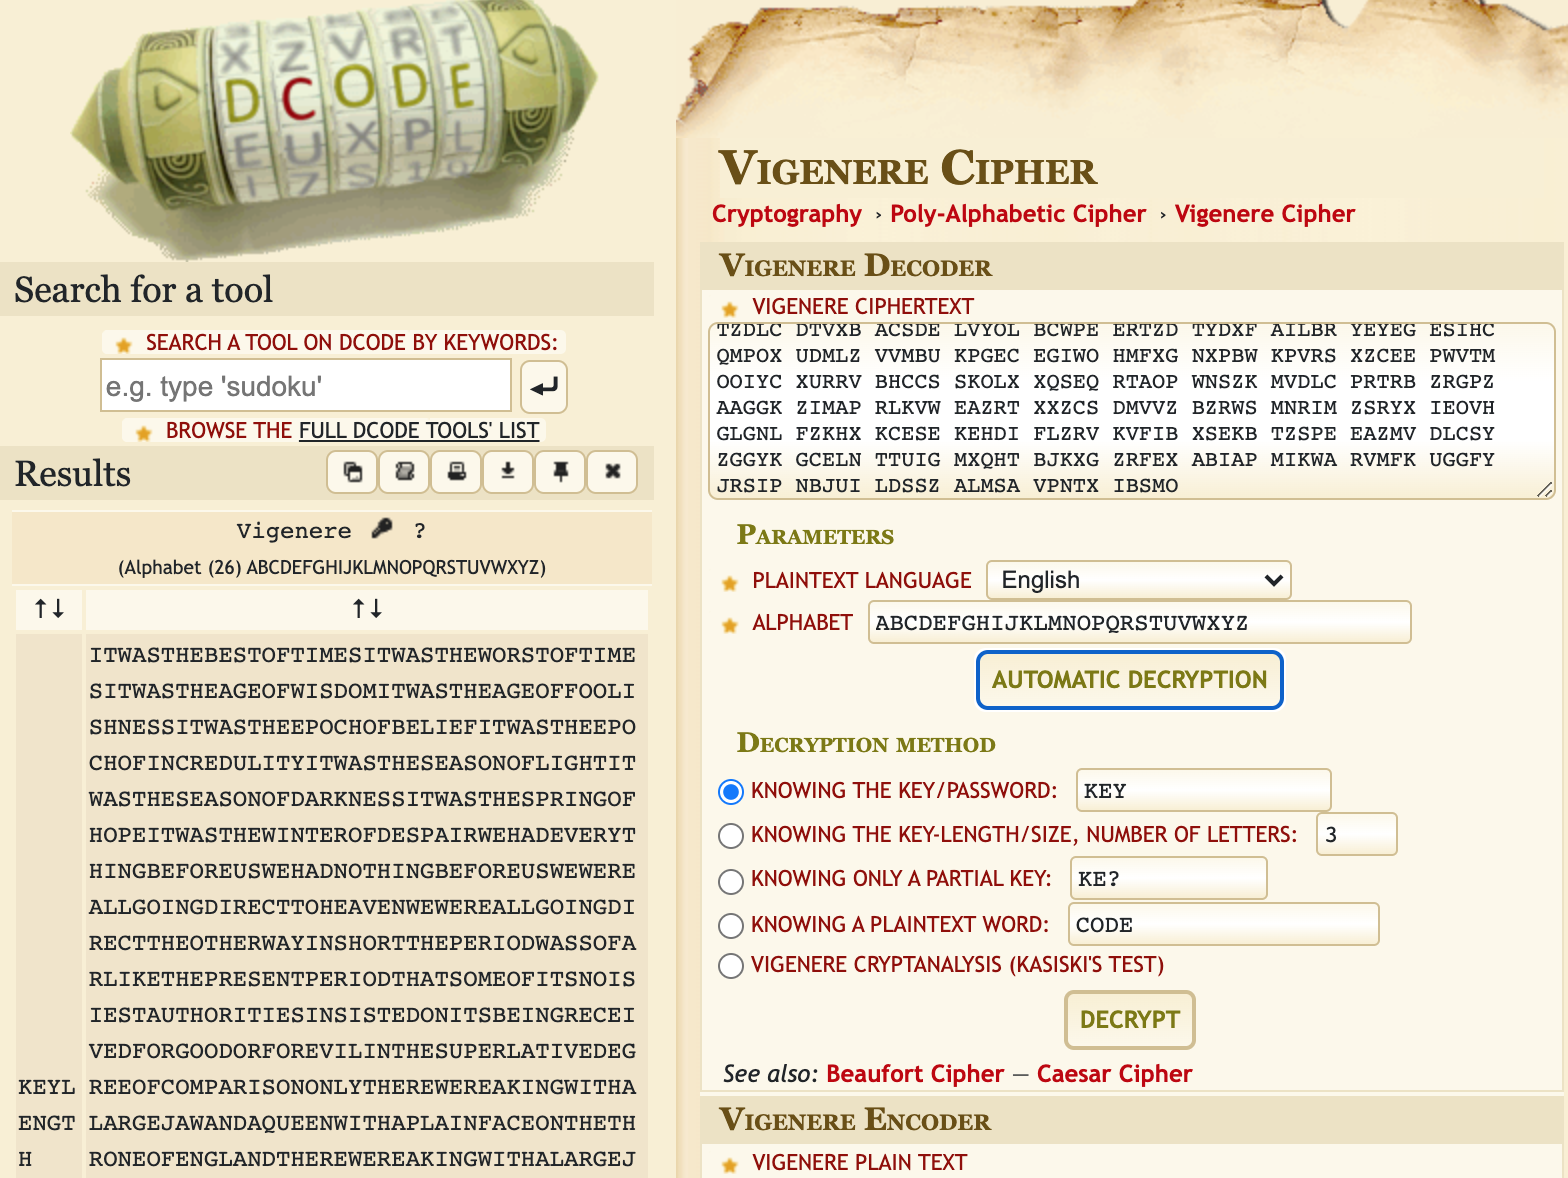
Task: Print the results
Action: tap(456, 472)
